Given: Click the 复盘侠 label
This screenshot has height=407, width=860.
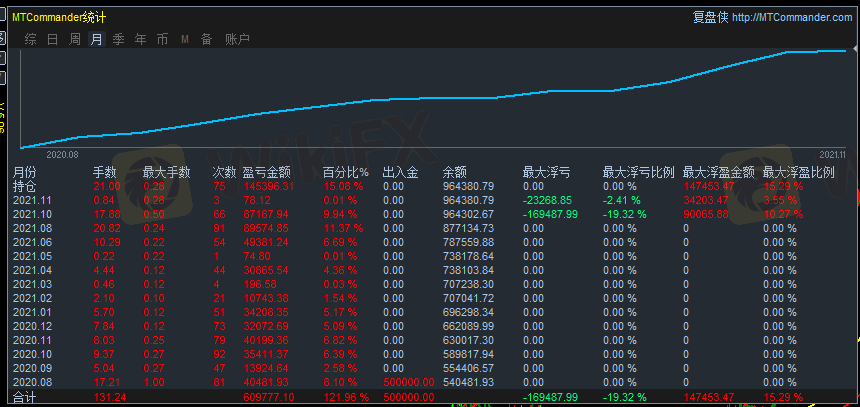Looking at the screenshot, I should pyautogui.click(x=710, y=17).
